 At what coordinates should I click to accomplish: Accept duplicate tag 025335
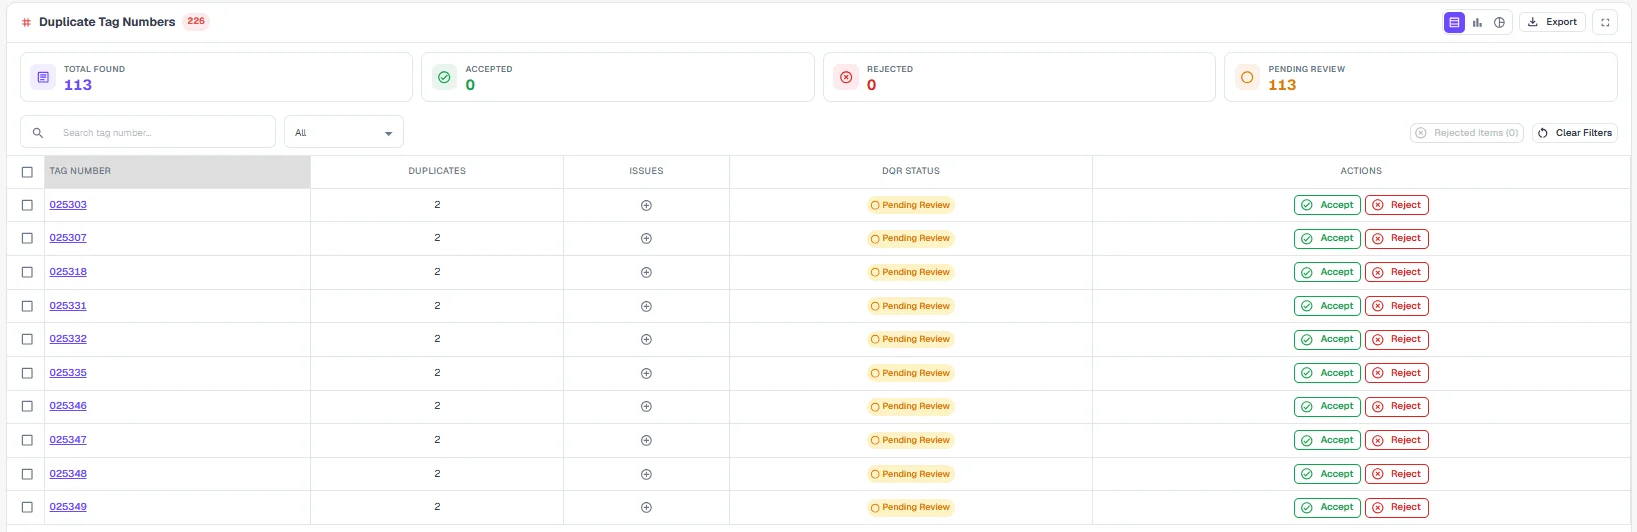pos(1327,373)
